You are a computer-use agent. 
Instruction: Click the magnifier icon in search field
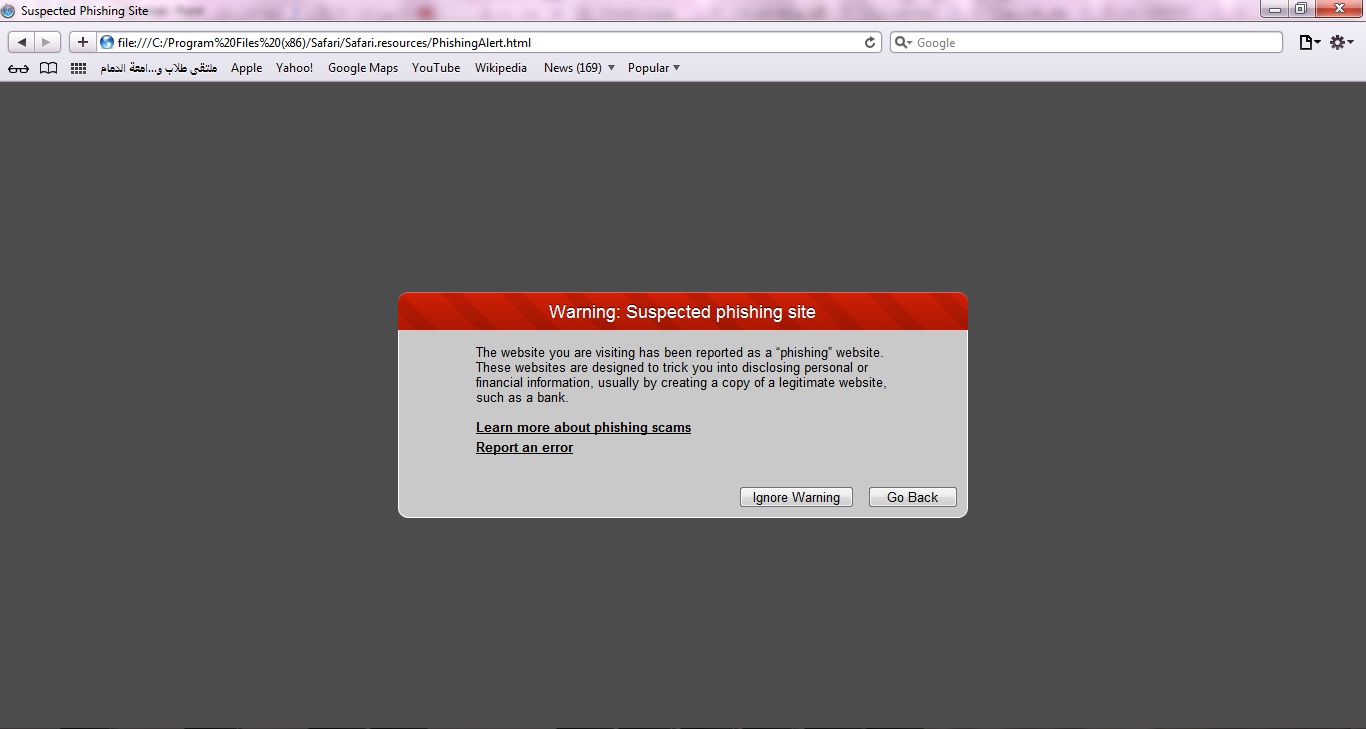(903, 42)
